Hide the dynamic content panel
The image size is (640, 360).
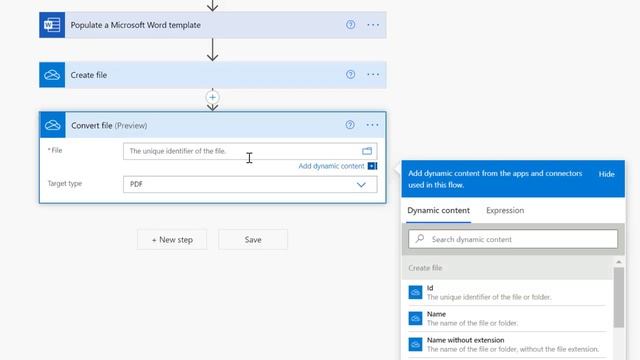pos(607,174)
